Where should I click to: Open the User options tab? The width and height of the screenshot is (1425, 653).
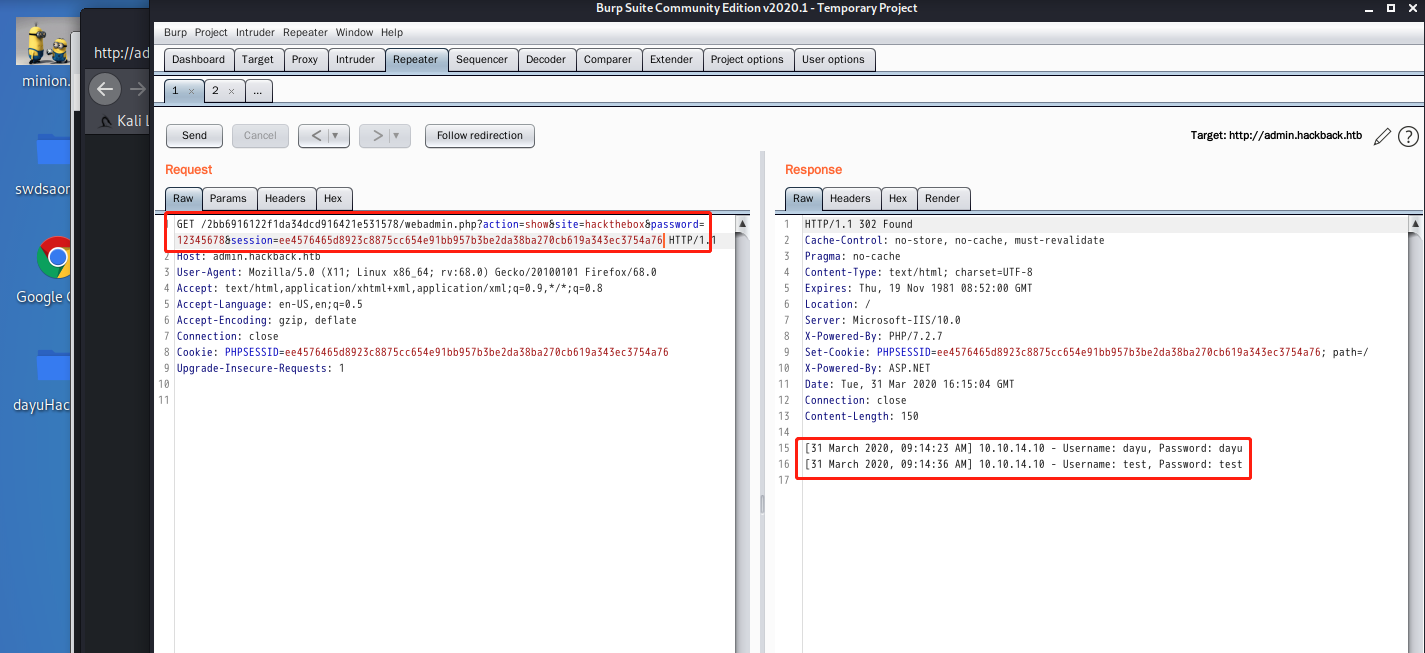[833, 60]
